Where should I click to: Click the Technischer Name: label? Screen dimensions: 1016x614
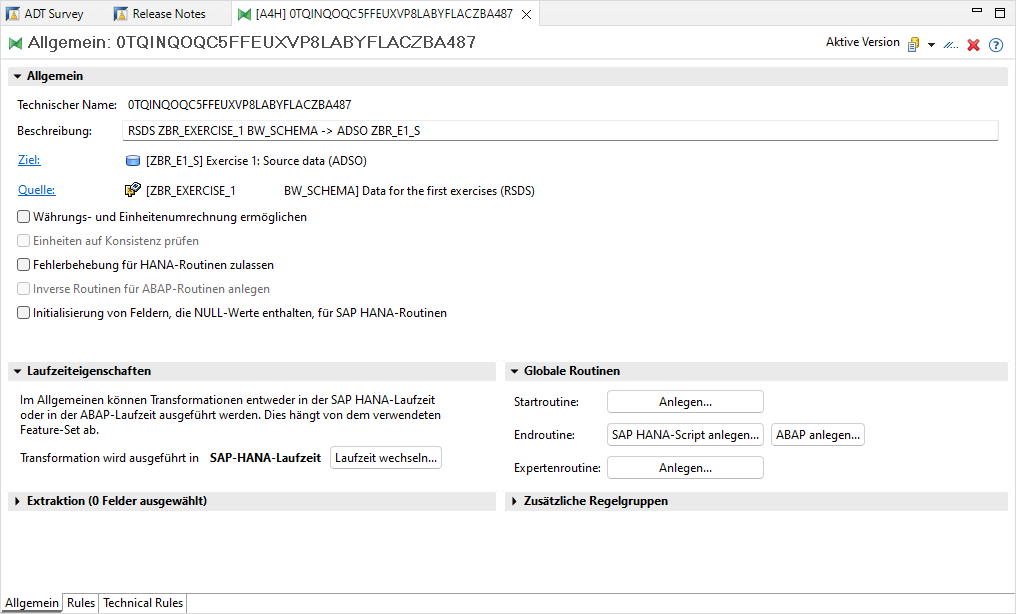tap(67, 105)
